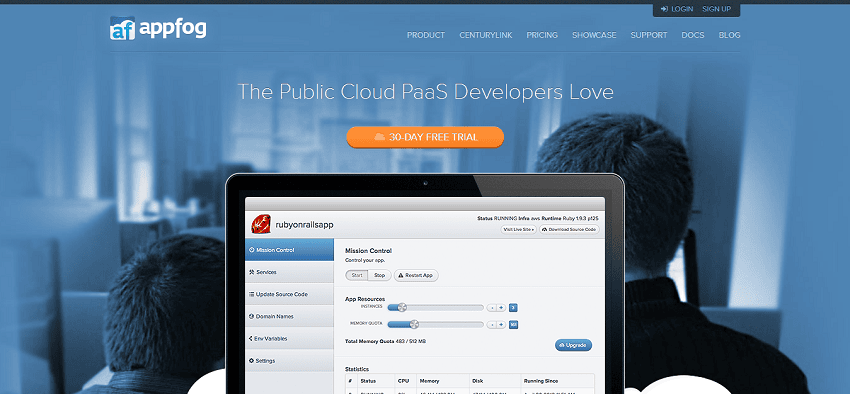Click the Env Variables code icon
Viewport: 850px width, 394px height.
[x=250, y=338]
